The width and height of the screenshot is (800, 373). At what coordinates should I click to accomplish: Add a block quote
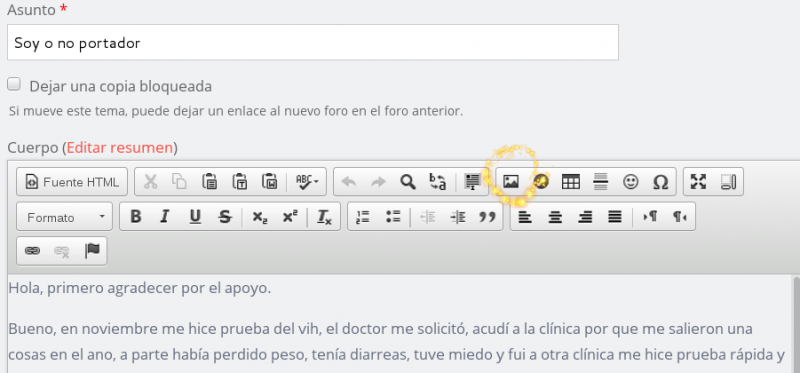click(488, 217)
